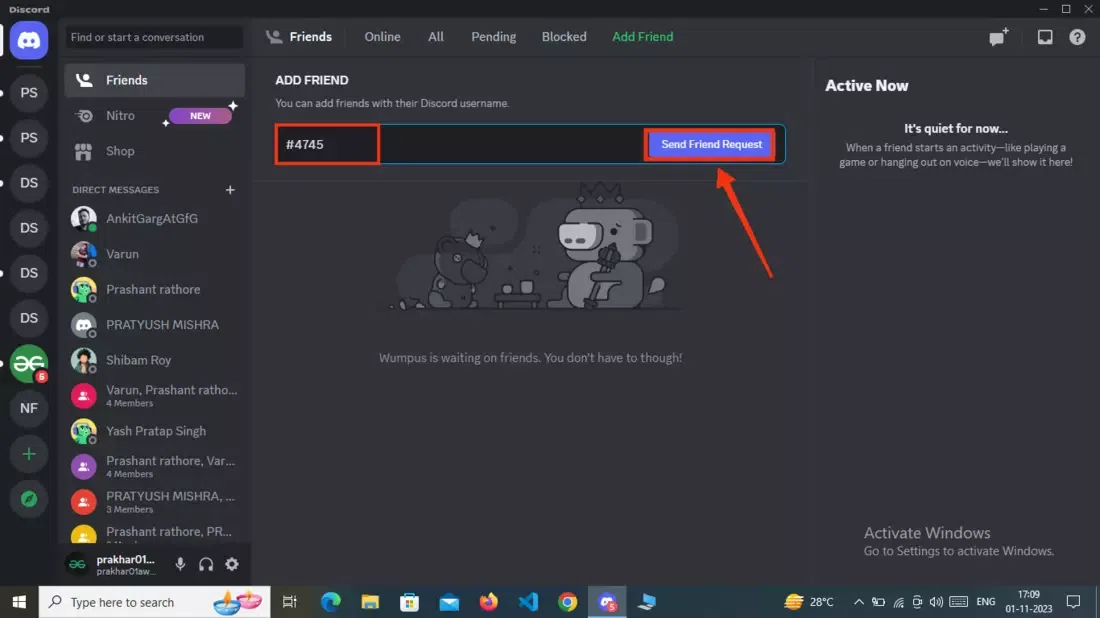The width and height of the screenshot is (1100, 618).
Task: Click prakhar01 user profile panel
Action: click(114, 564)
